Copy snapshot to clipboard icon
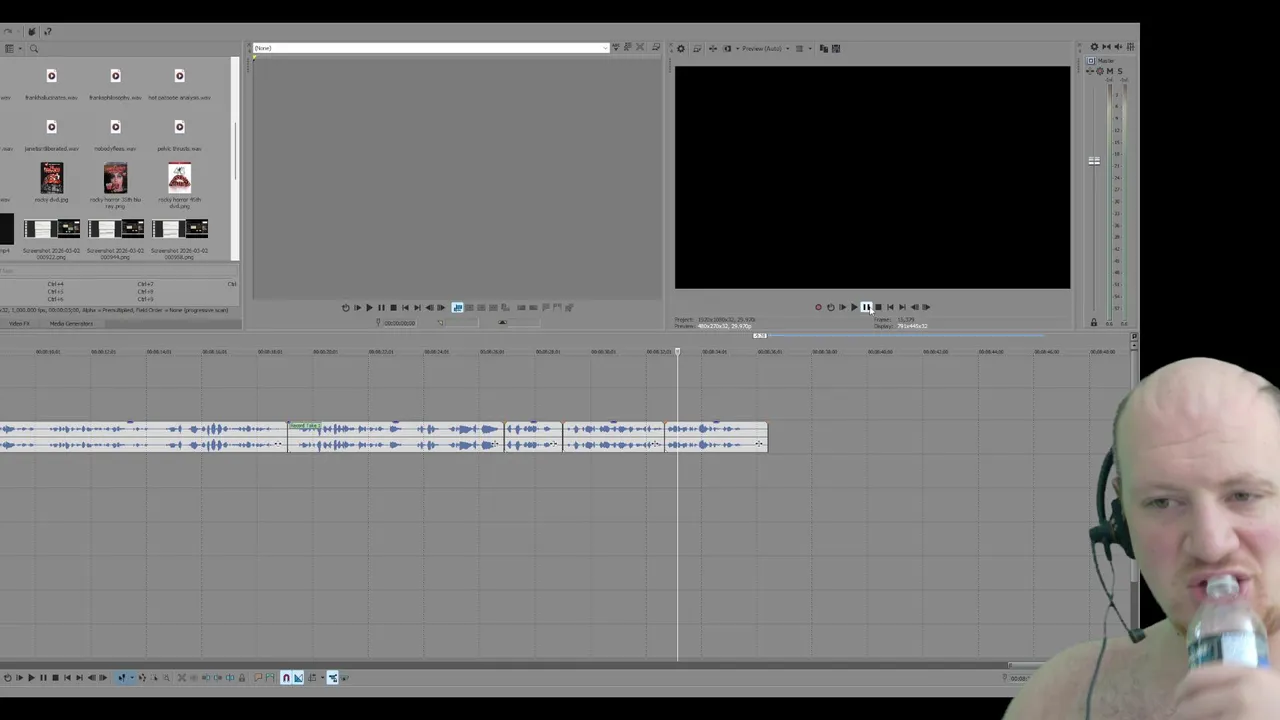This screenshot has width=1280, height=720. (824, 48)
